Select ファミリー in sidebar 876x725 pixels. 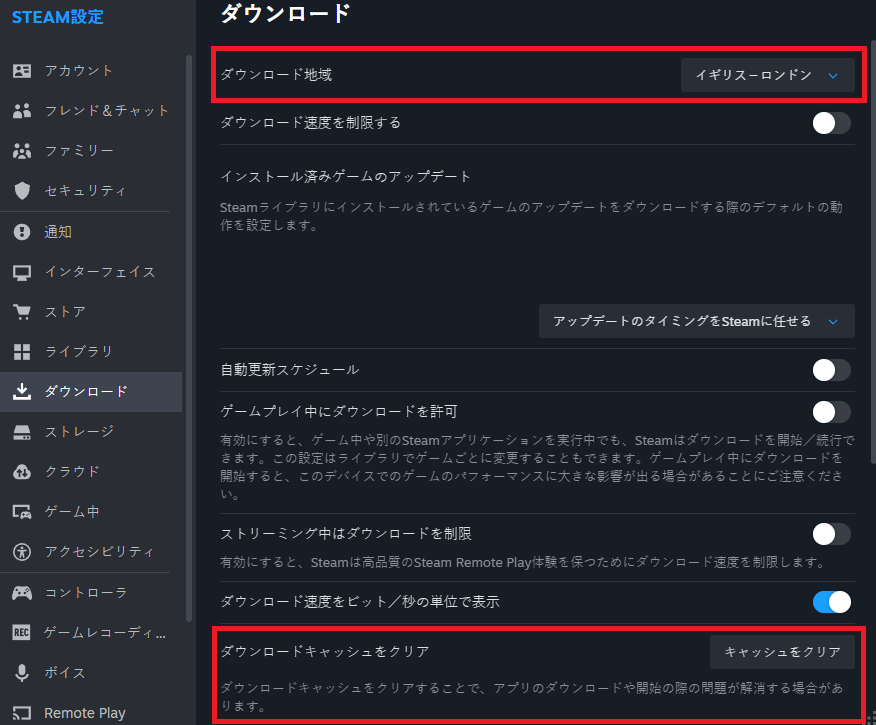79,151
